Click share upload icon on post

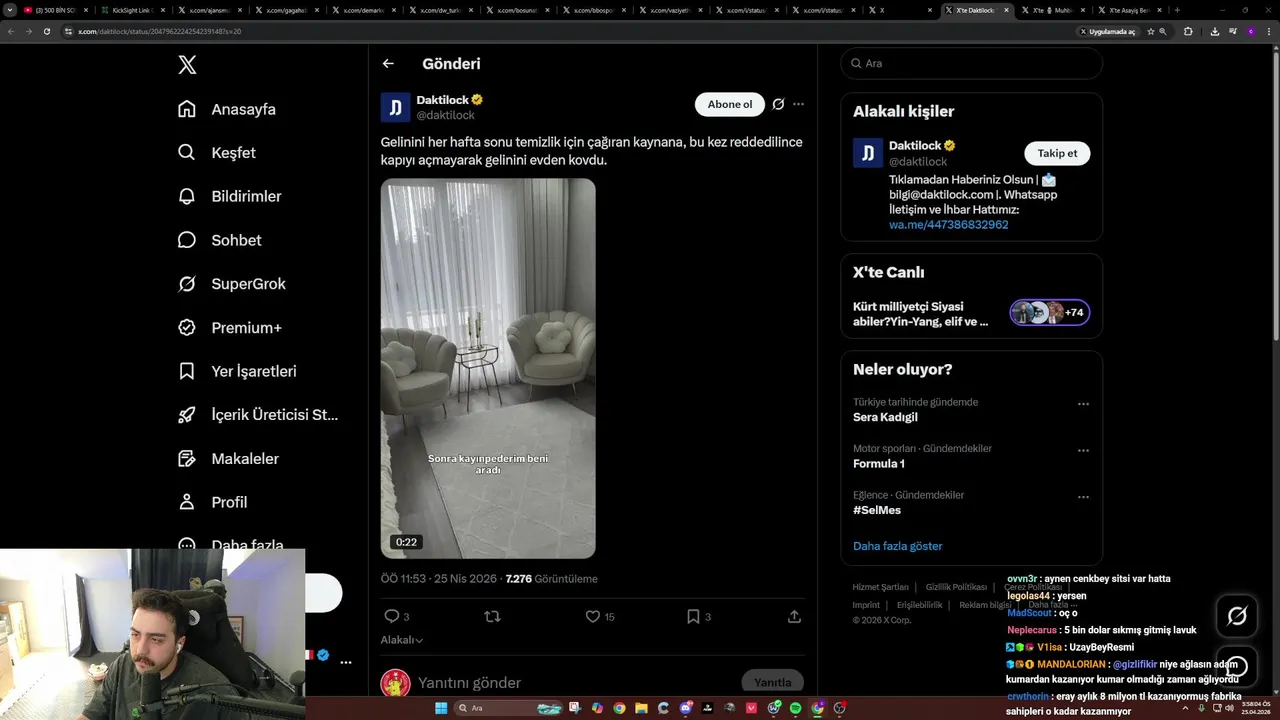(794, 617)
